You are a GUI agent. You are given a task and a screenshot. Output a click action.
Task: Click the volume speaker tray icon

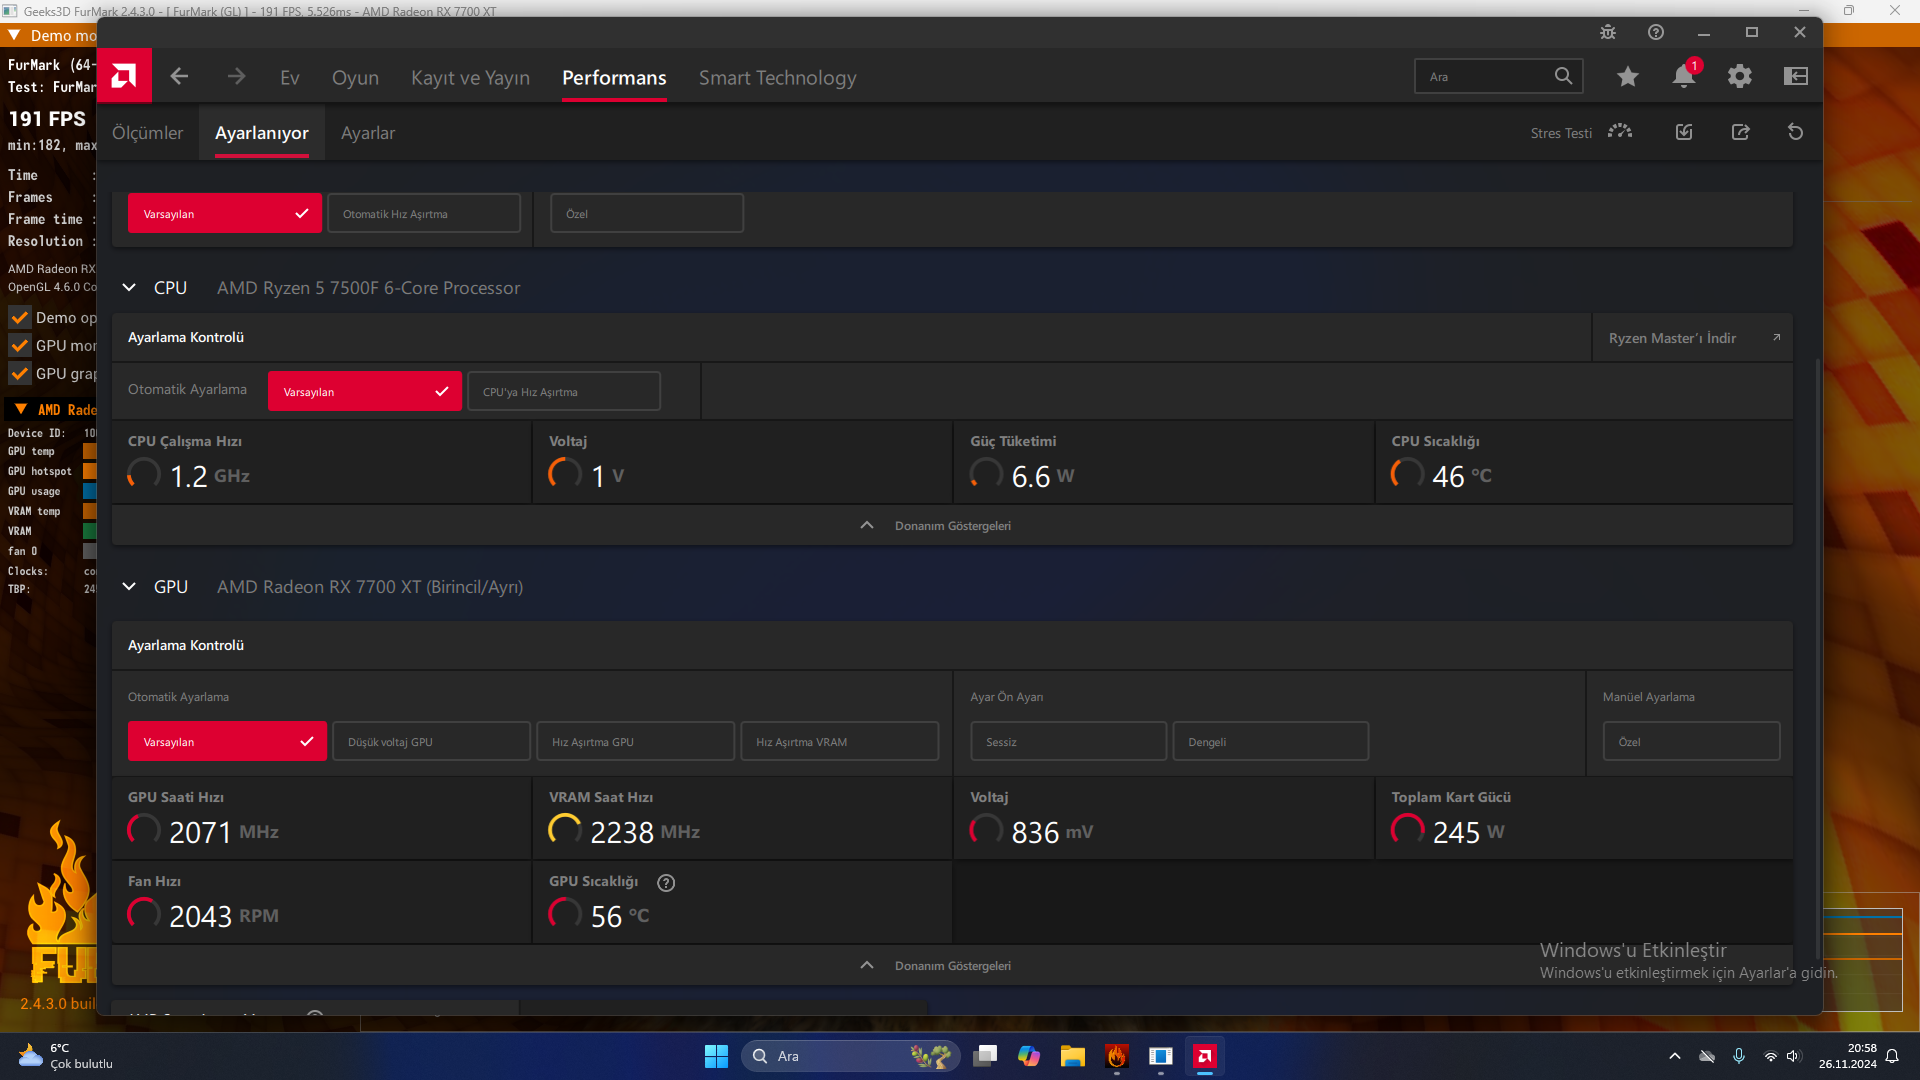[x=1794, y=1056]
